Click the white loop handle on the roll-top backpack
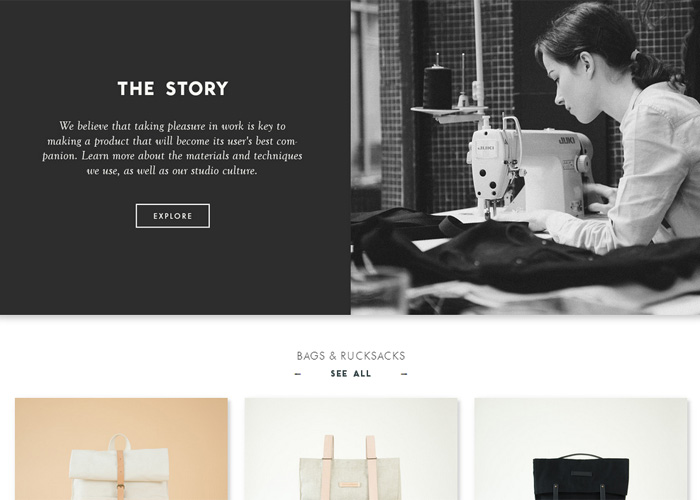 (x=120, y=442)
